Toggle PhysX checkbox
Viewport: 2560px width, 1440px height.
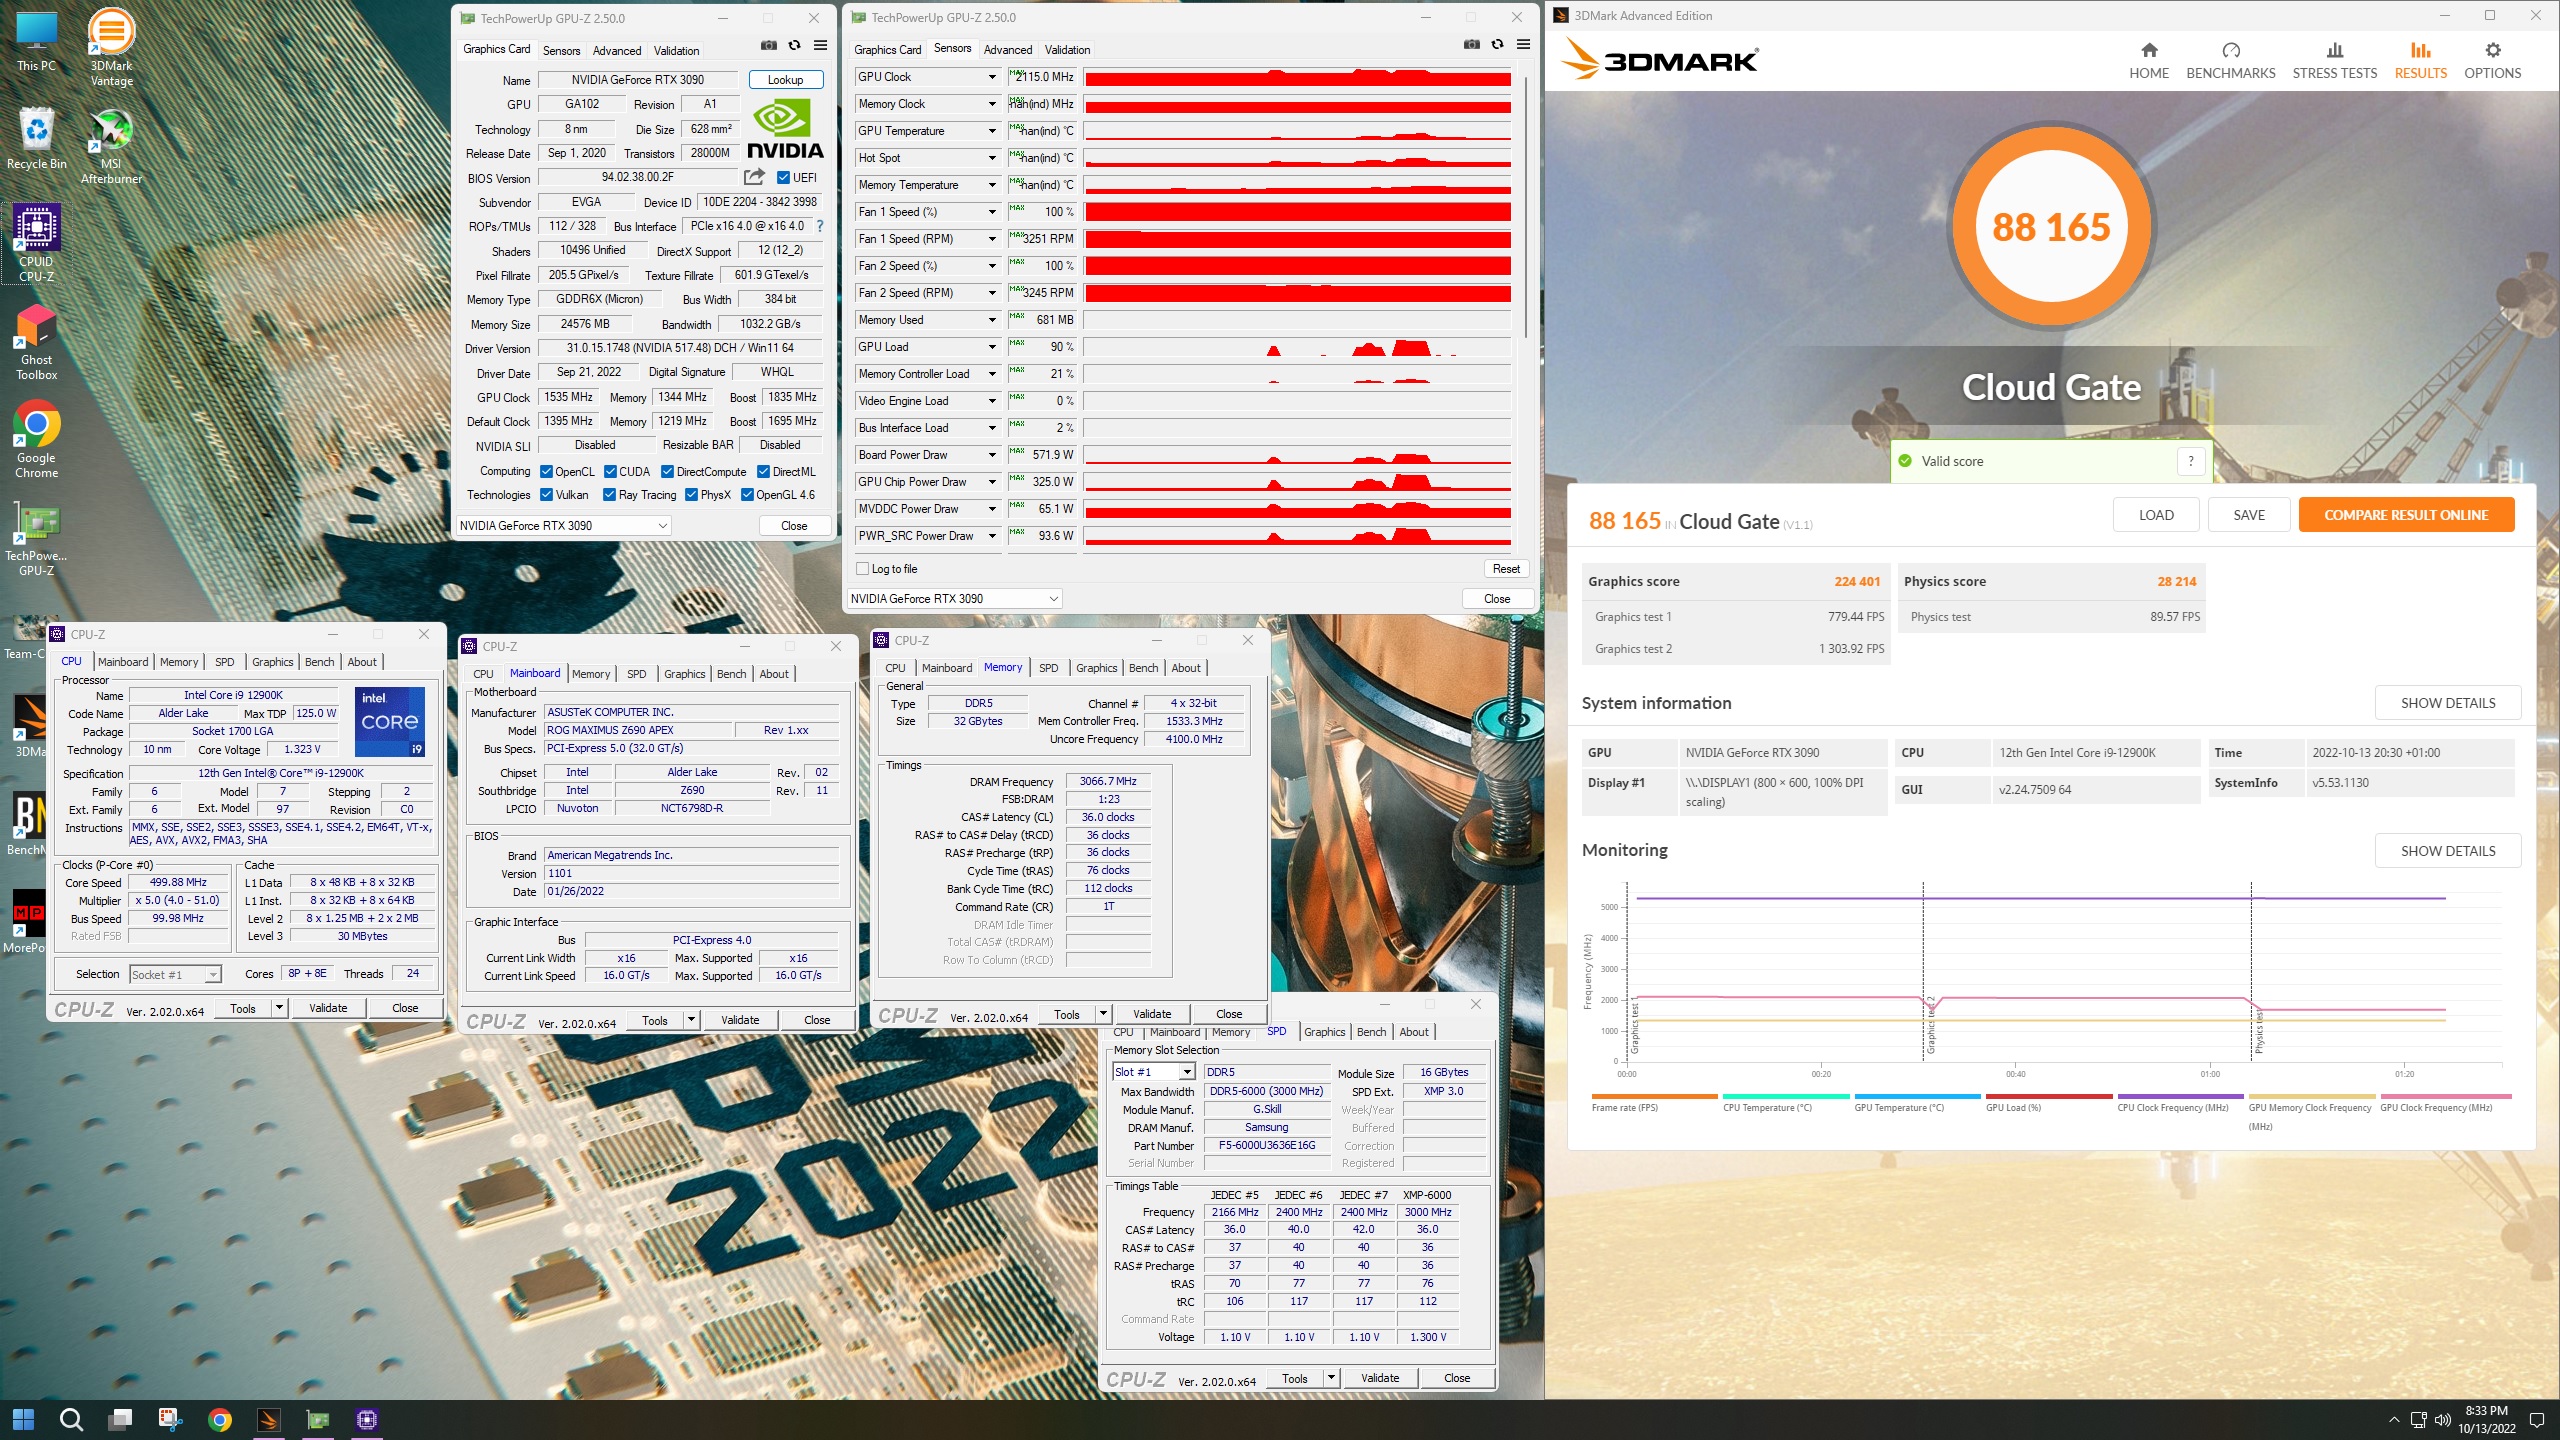[x=692, y=495]
